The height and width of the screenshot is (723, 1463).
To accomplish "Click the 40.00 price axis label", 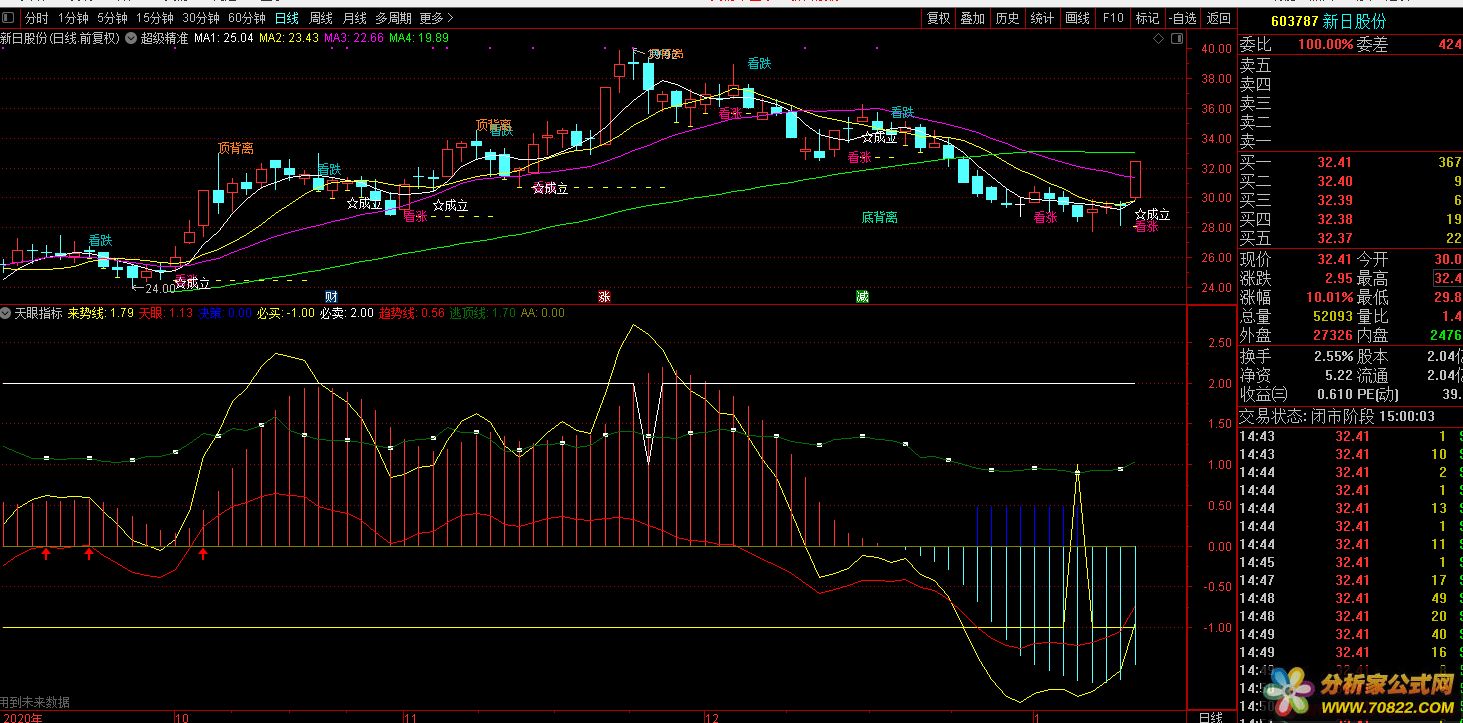I will coord(1216,48).
